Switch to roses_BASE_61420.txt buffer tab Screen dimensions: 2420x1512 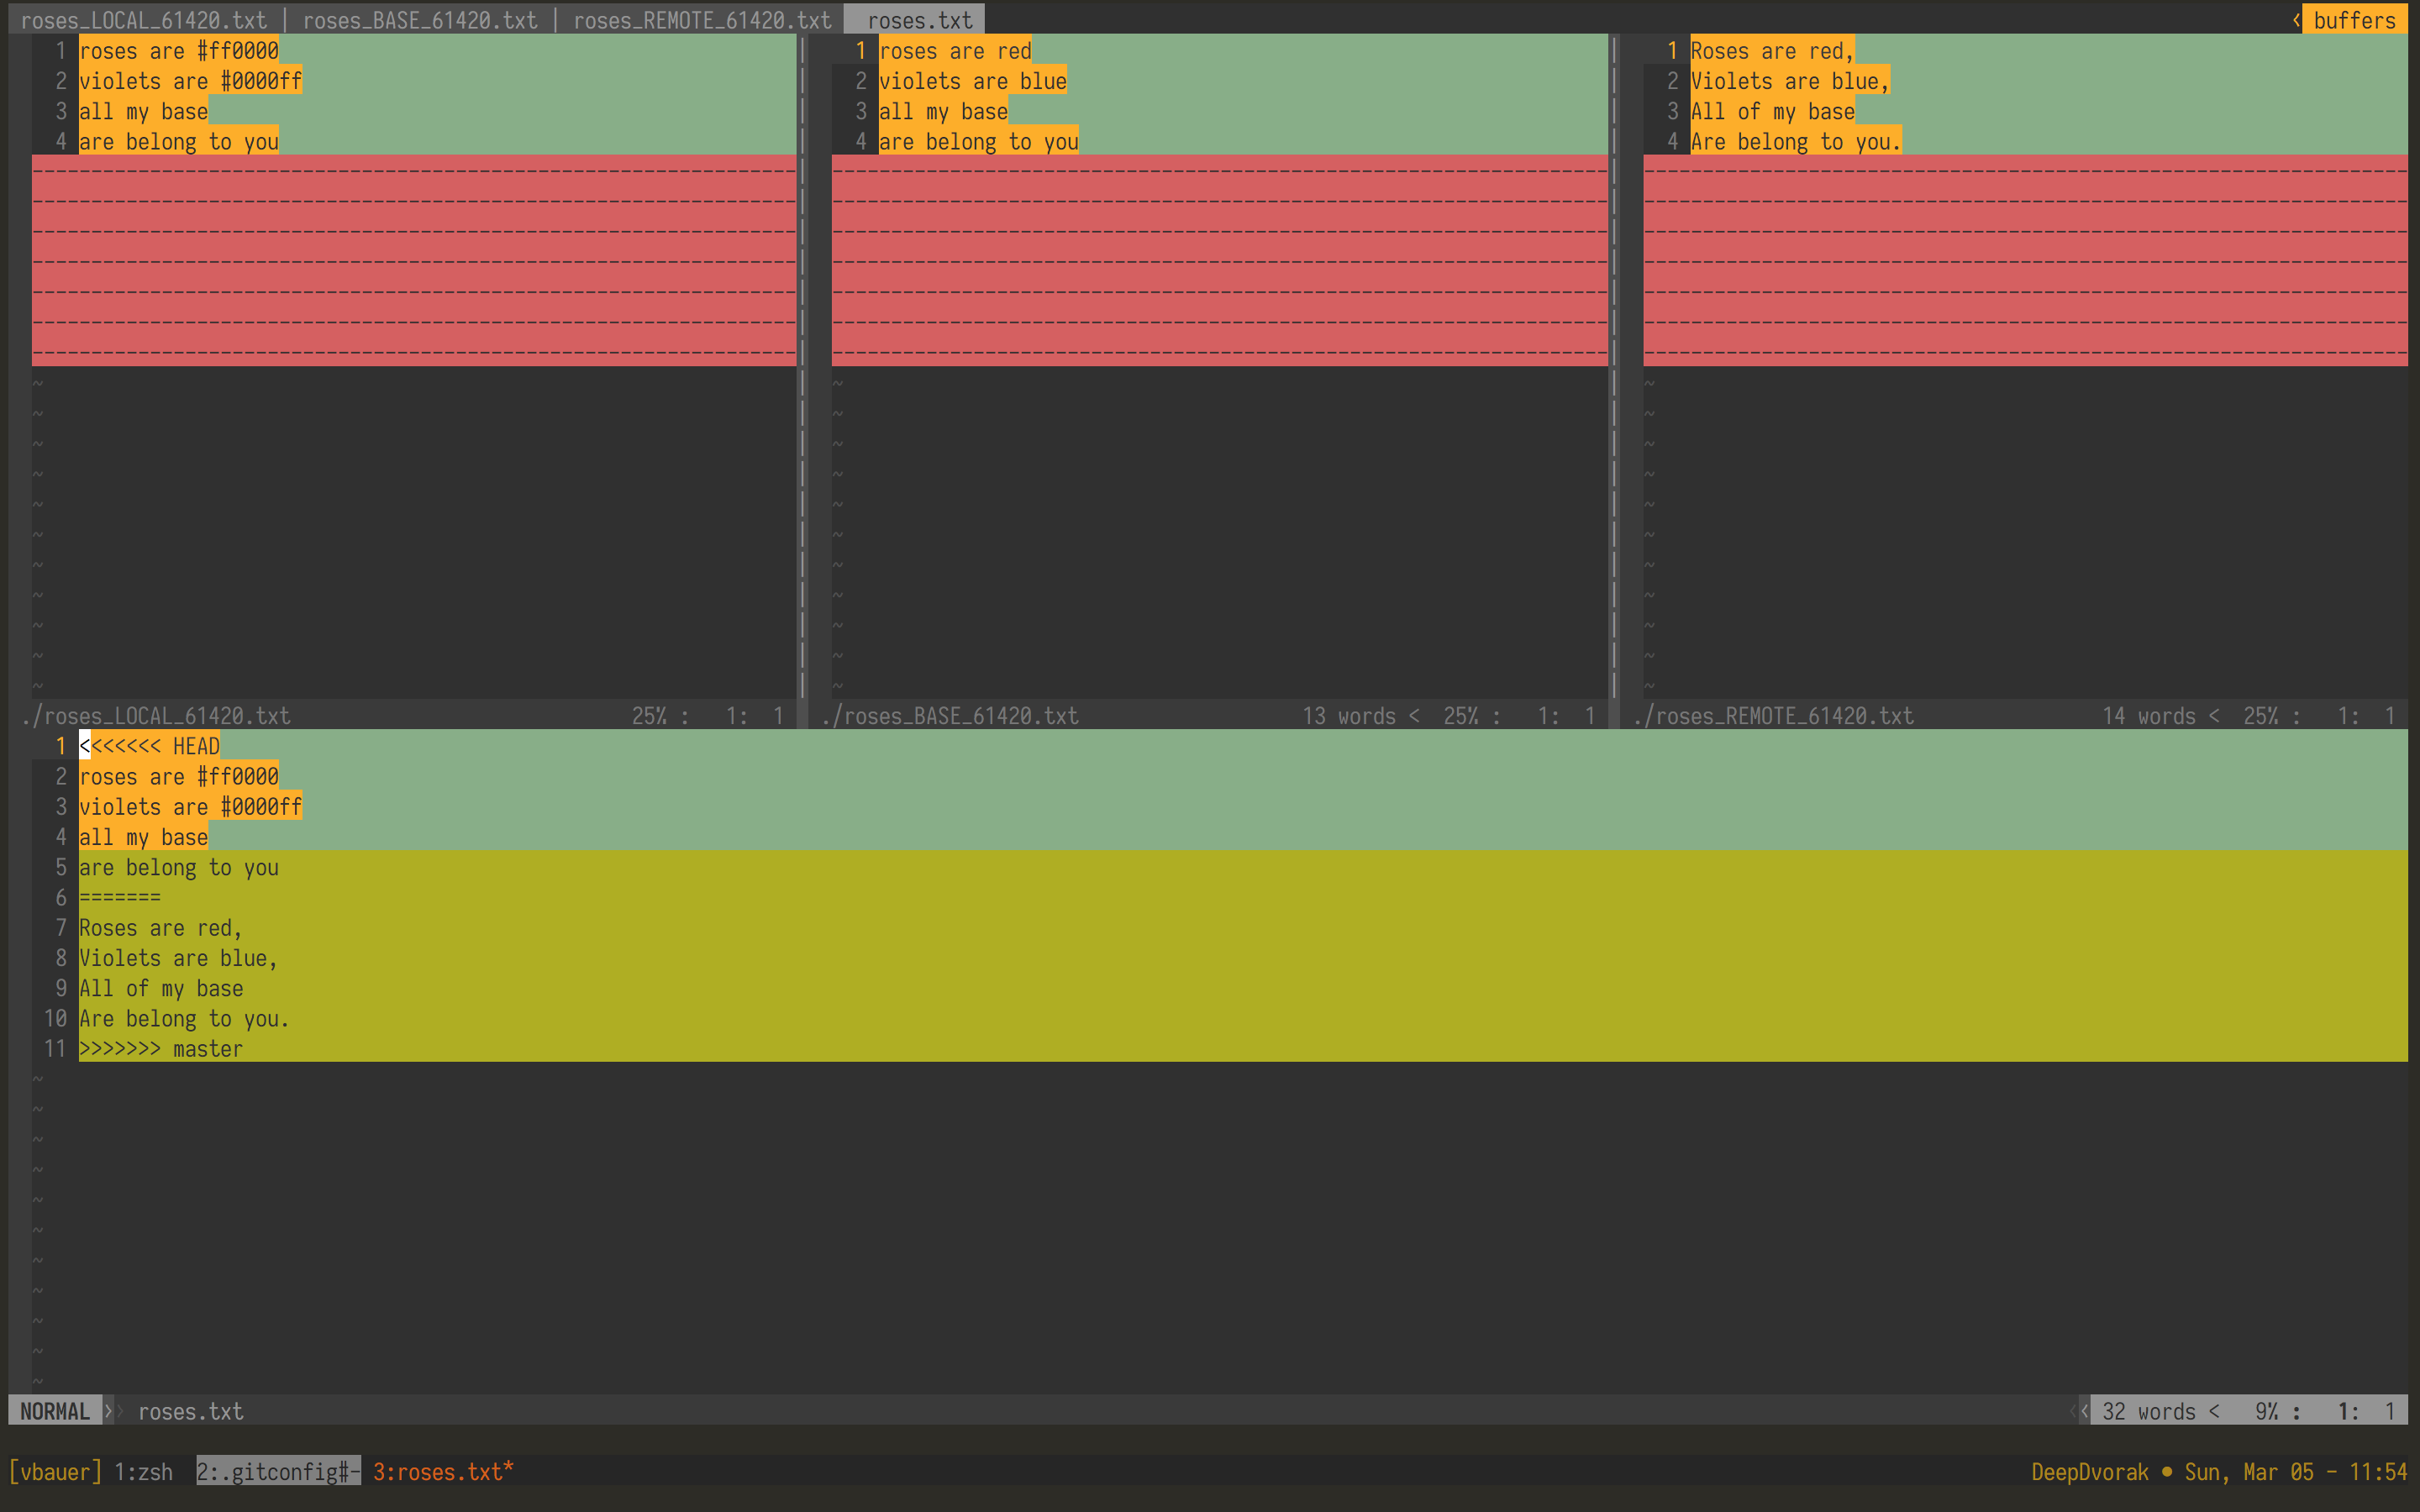[x=419, y=20]
